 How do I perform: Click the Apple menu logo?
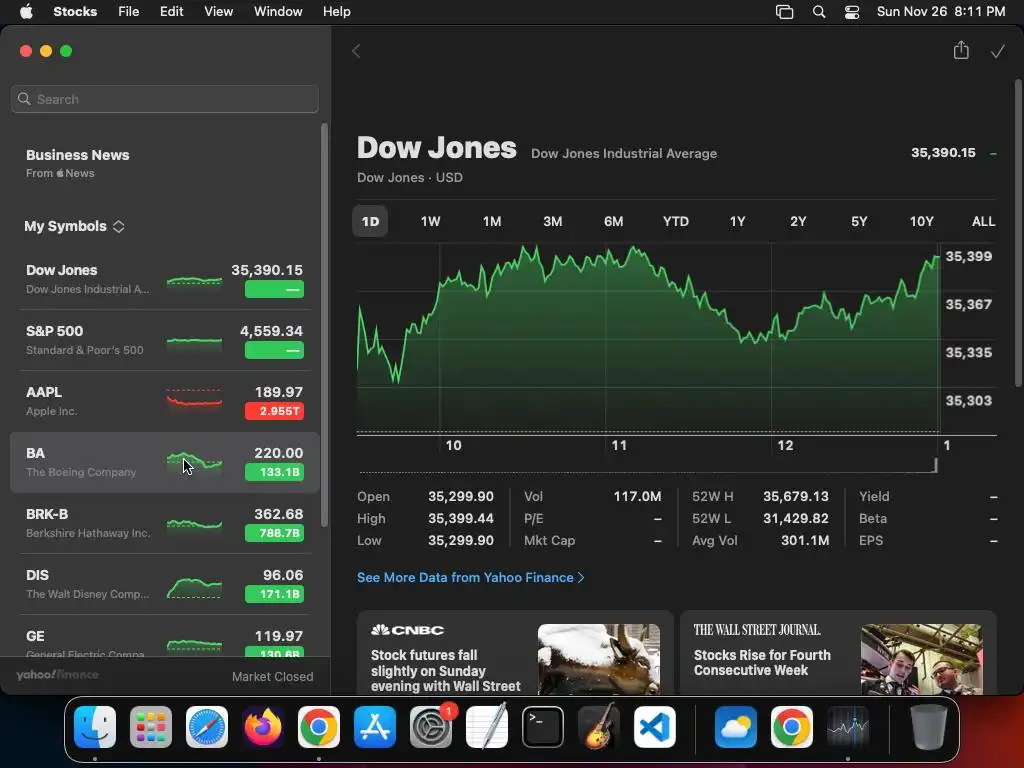(x=26, y=11)
